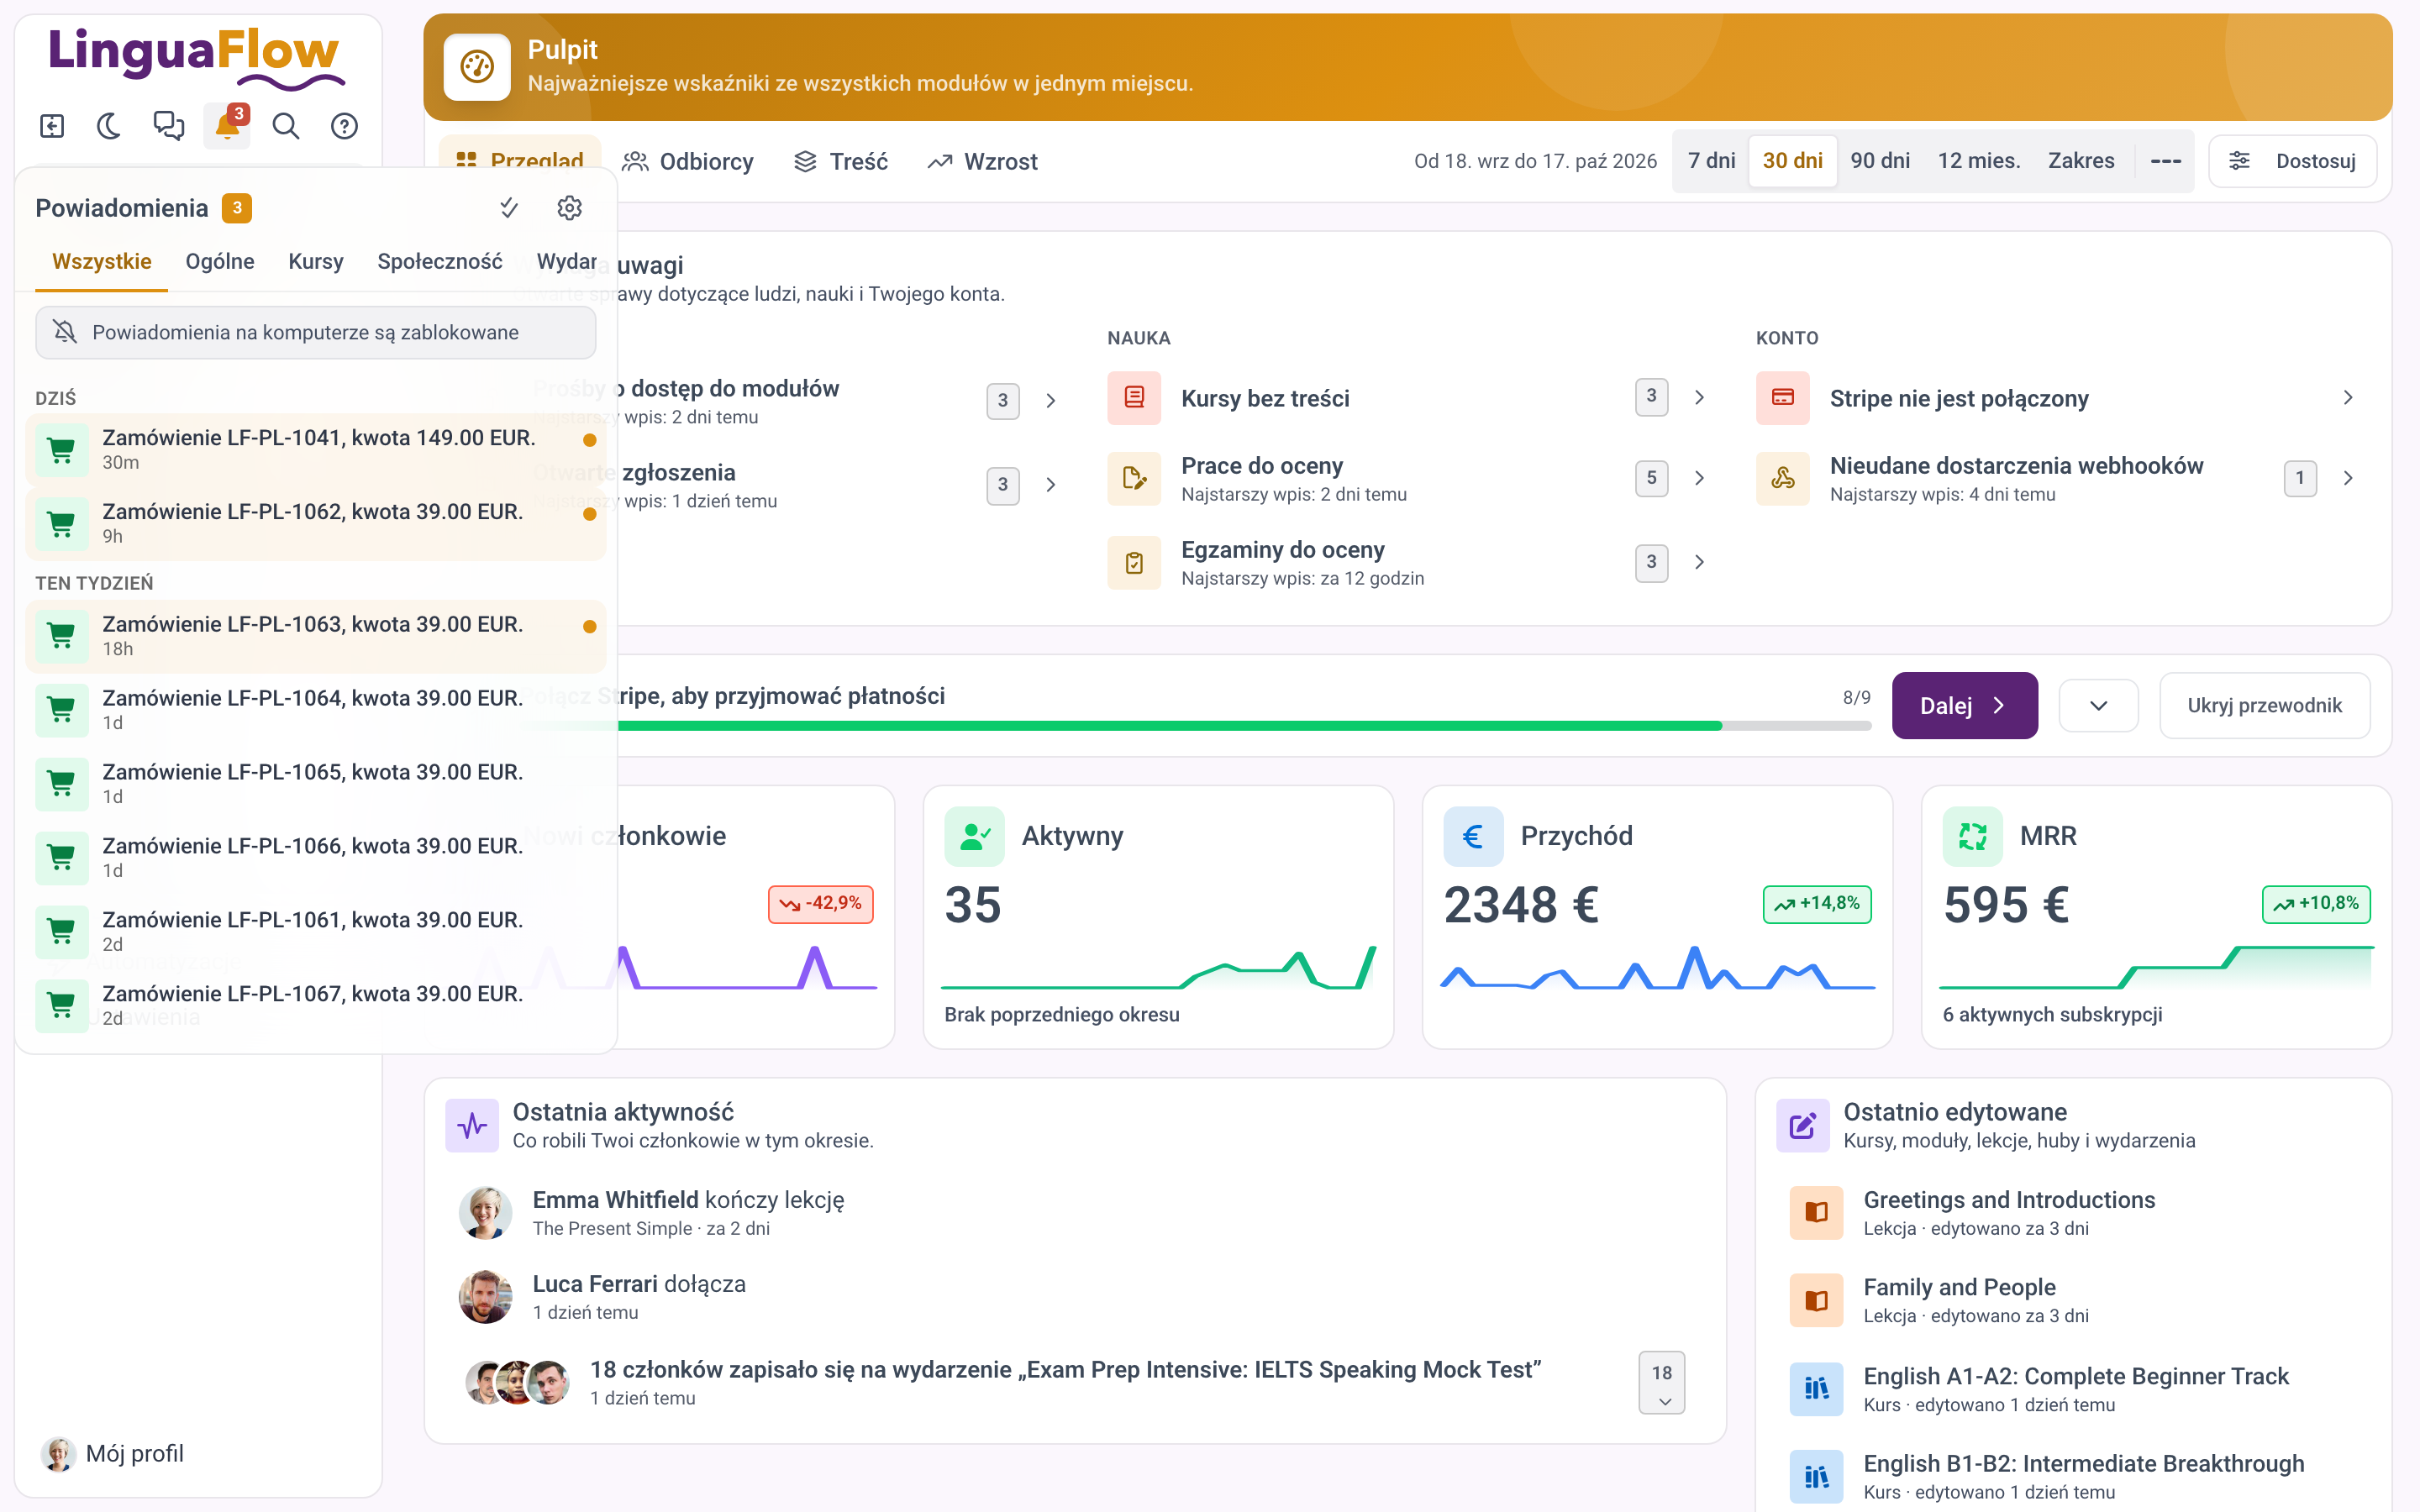Click the Prace do oceny icon

(1134, 478)
